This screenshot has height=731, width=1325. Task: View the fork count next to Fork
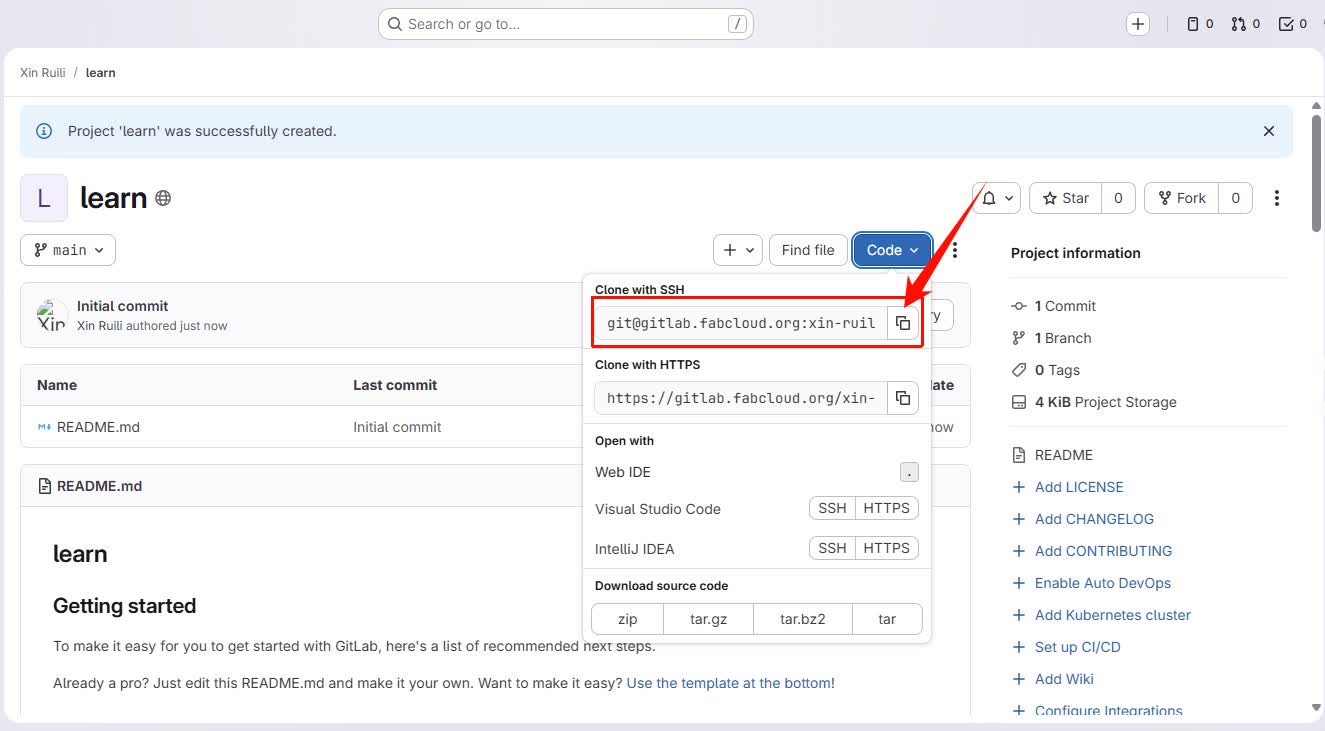click(x=1236, y=198)
